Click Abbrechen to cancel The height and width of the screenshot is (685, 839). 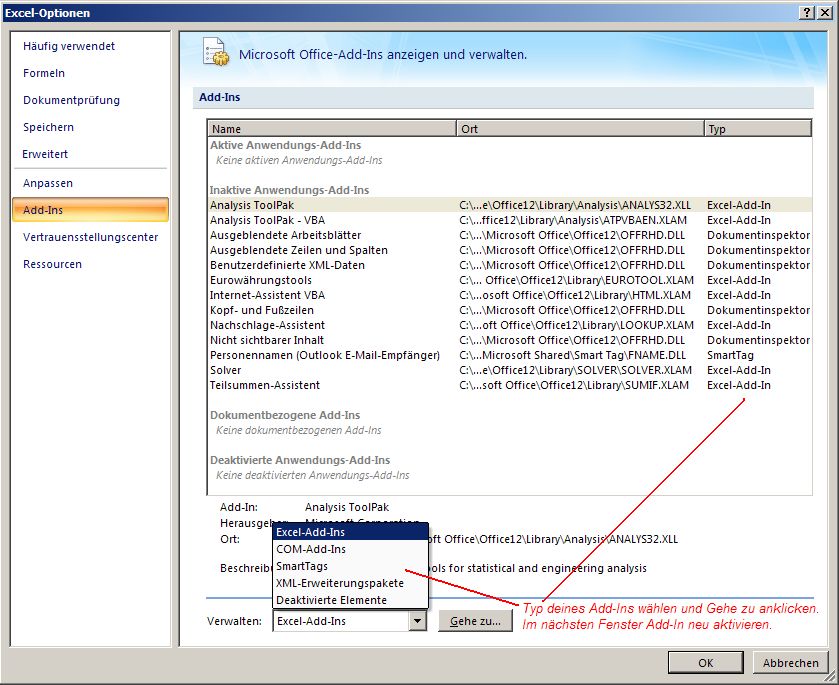click(791, 663)
